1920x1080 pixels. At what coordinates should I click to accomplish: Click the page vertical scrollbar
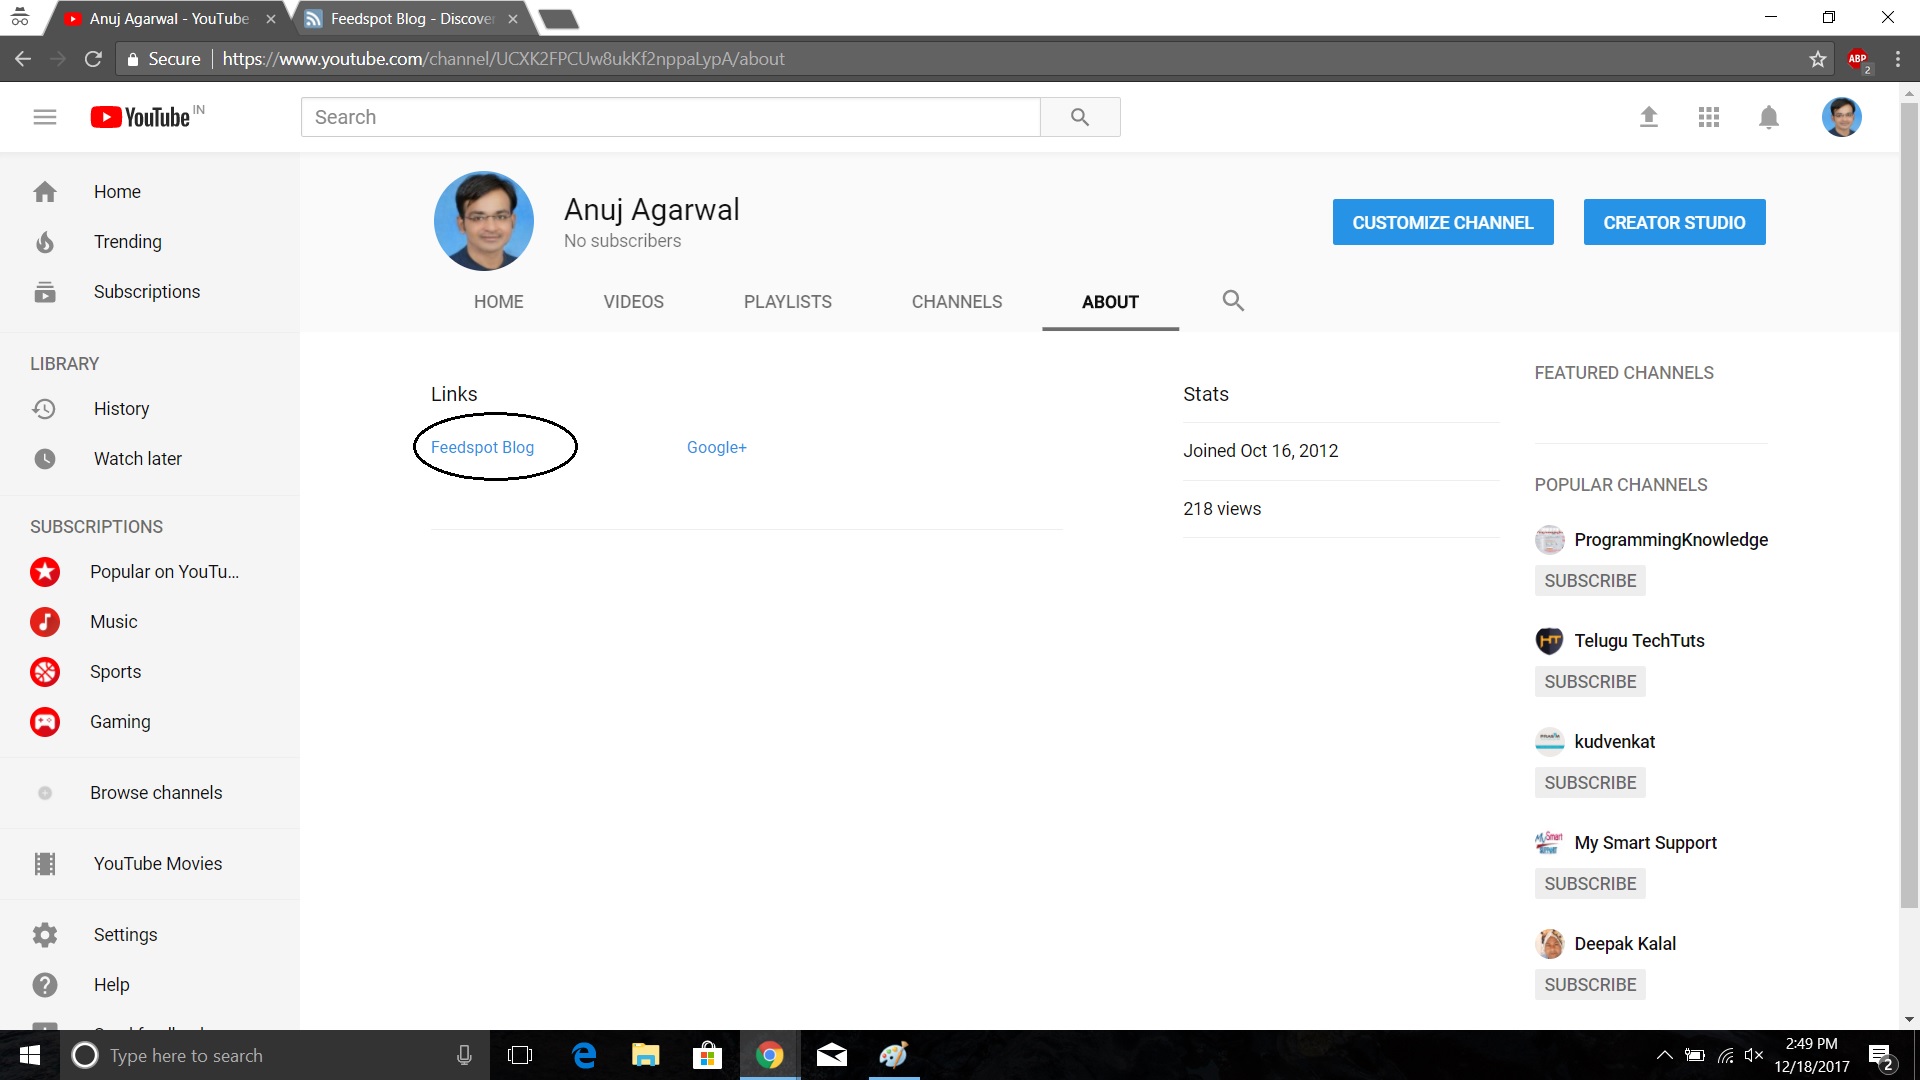tap(1909, 503)
